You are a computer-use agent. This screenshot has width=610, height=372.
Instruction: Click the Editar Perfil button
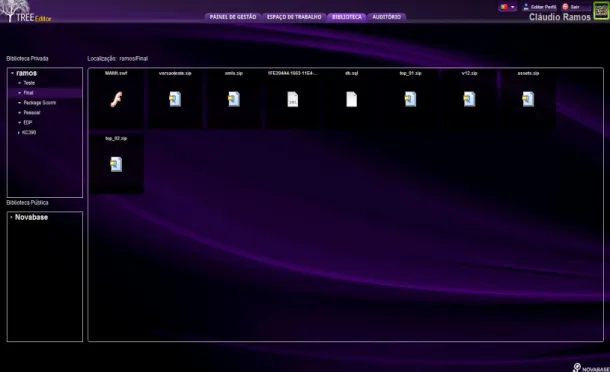pyautogui.click(x=540, y=7)
